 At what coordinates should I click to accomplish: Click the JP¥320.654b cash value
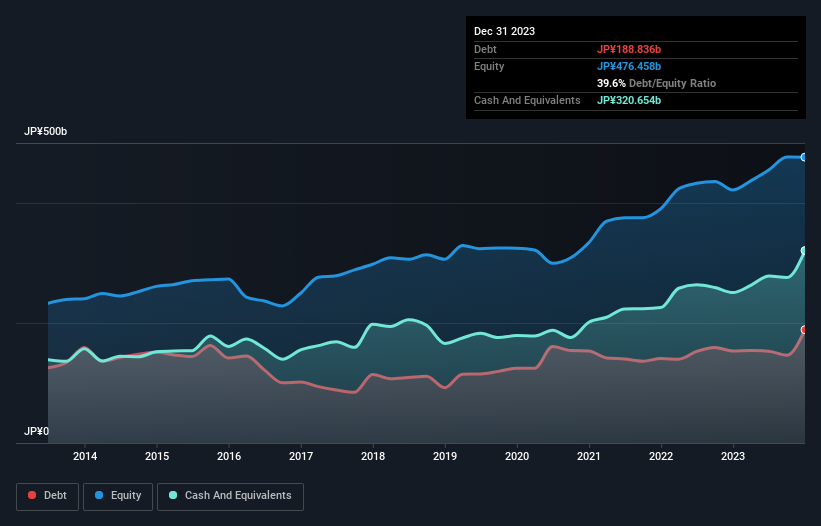point(629,100)
